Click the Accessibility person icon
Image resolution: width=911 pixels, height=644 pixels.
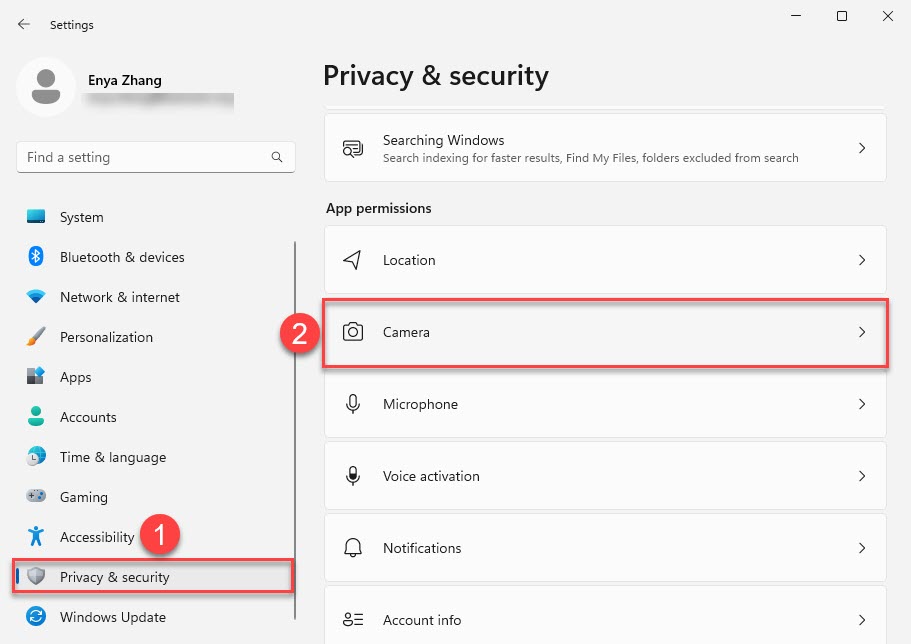point(36,537)
